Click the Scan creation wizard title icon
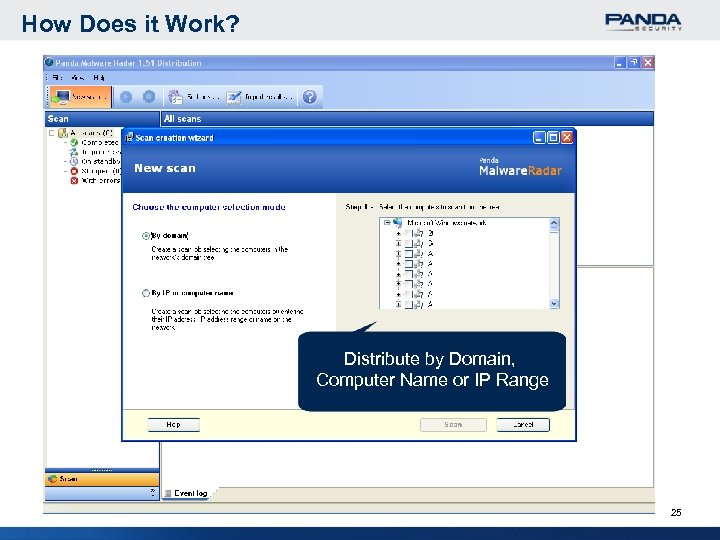This screenshot has width=720, height=540. pos(129,137)
